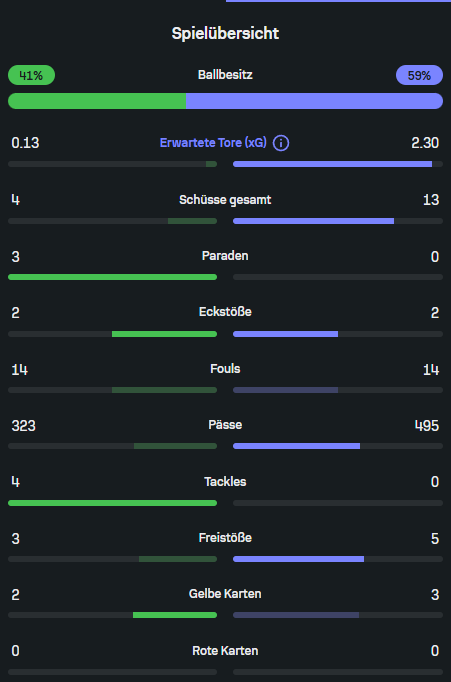Click the 59% possession badge
451x682 pixels.
click(419, 75)
